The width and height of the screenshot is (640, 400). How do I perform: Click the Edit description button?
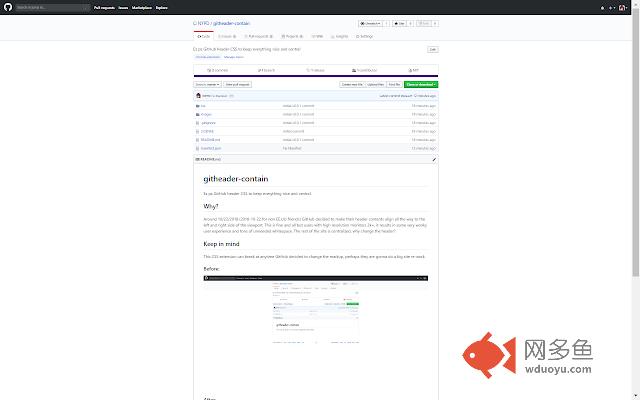(432, 48)
